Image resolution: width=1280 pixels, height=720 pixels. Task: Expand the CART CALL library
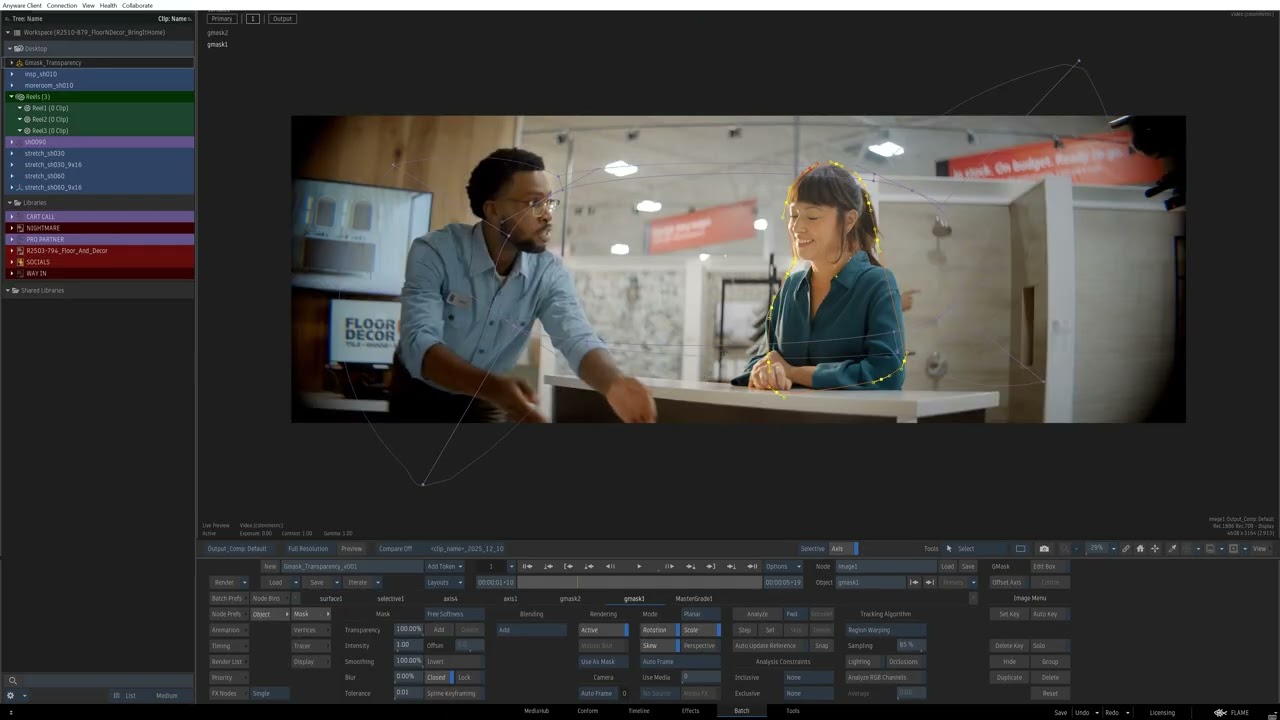pos(12,217)
